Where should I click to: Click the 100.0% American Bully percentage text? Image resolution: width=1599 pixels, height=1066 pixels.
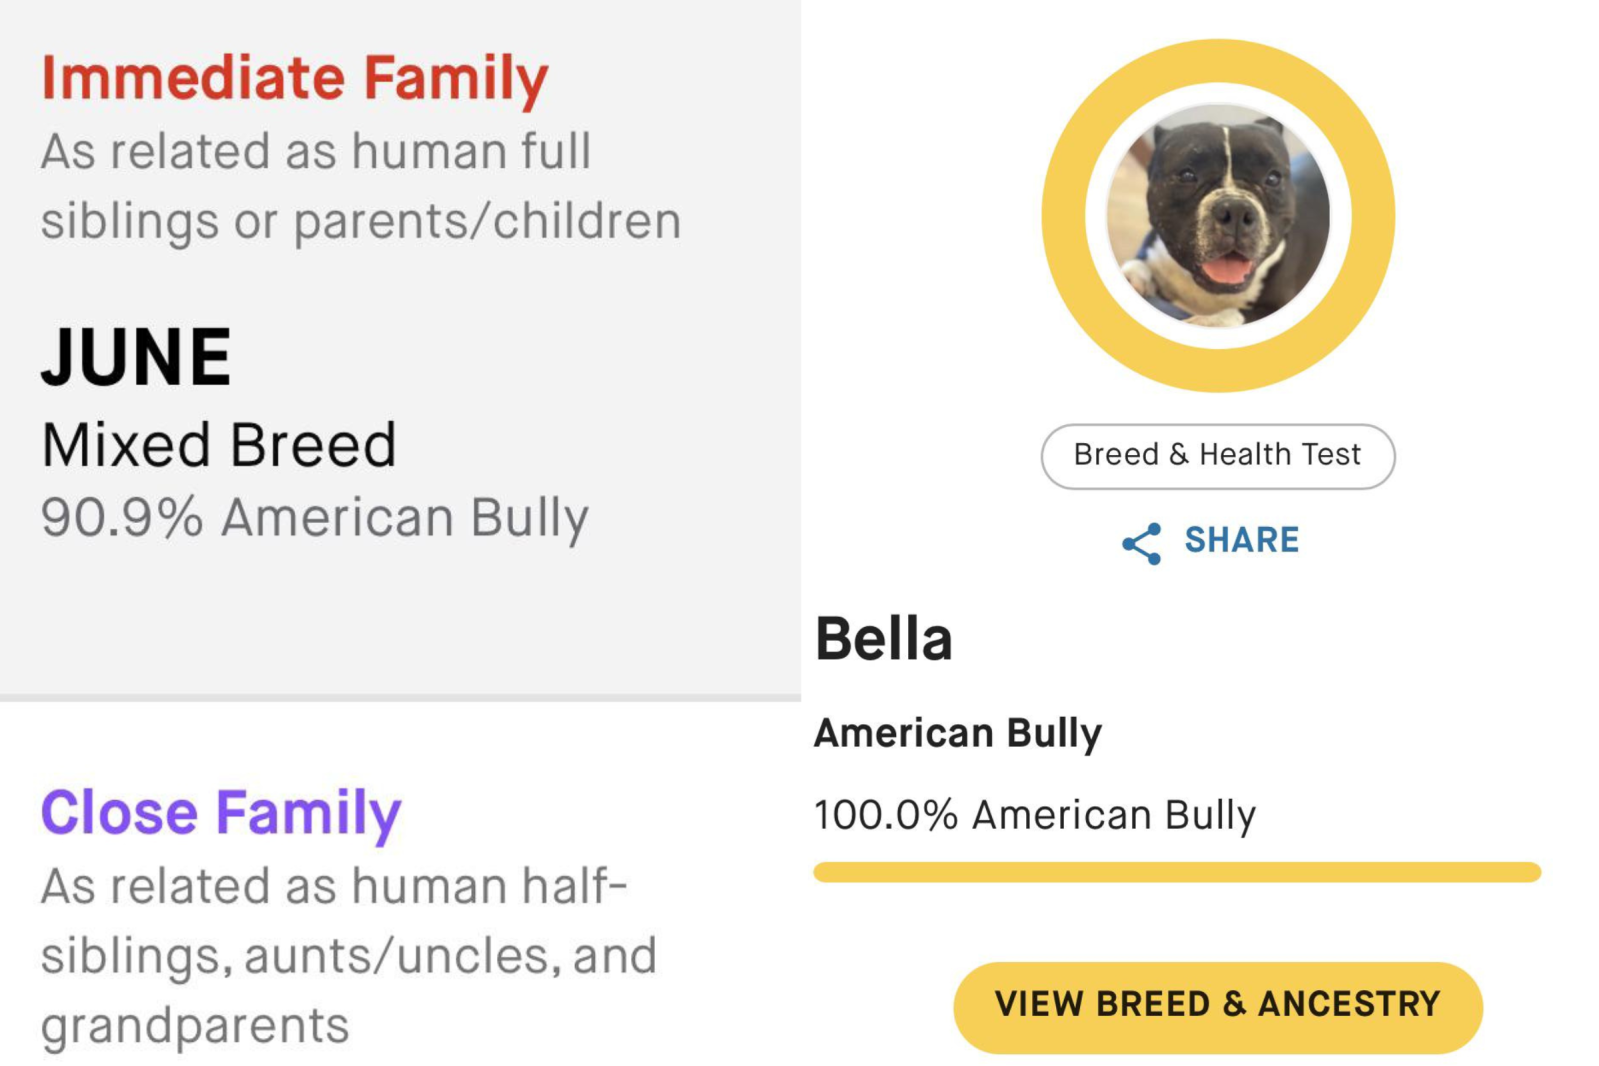[x=1035, y=813]
